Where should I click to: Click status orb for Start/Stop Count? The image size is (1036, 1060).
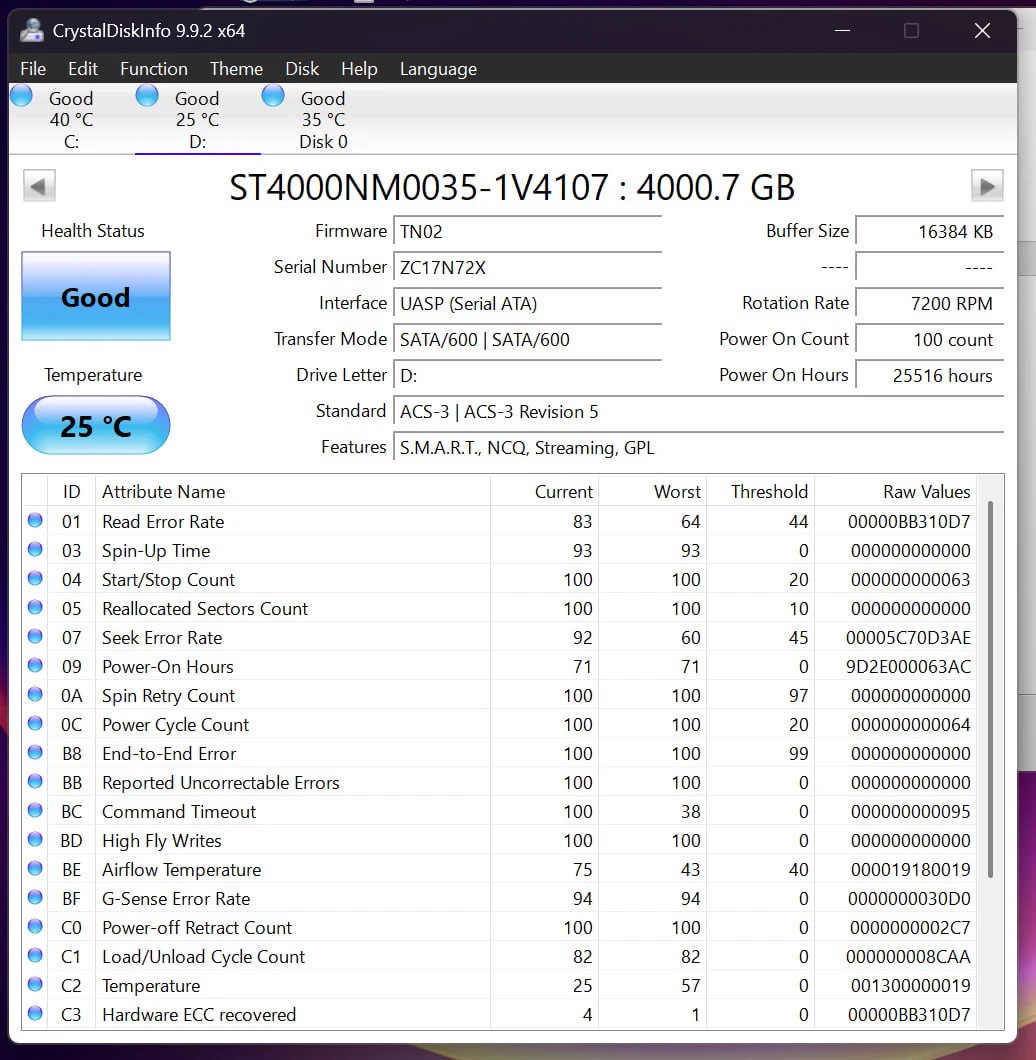(x=35, y=579)
